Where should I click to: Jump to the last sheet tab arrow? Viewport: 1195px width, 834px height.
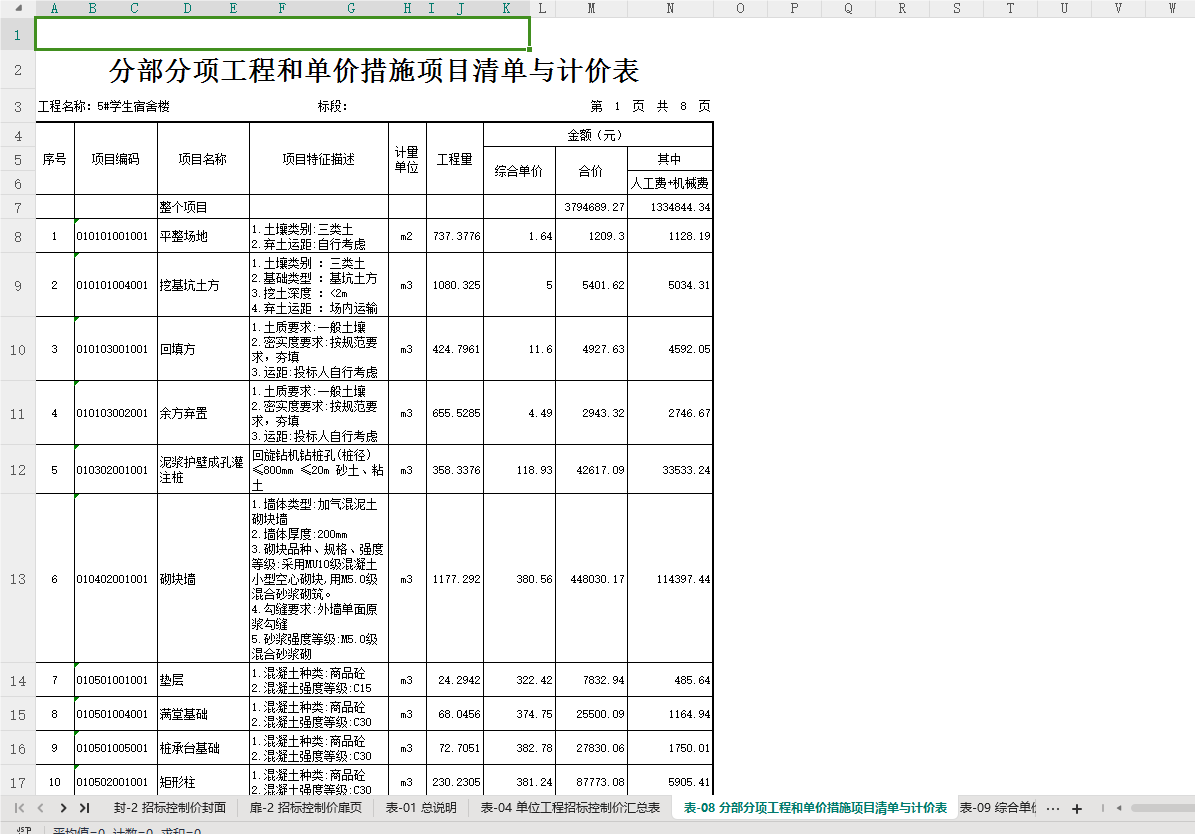[x=85, y=808]
